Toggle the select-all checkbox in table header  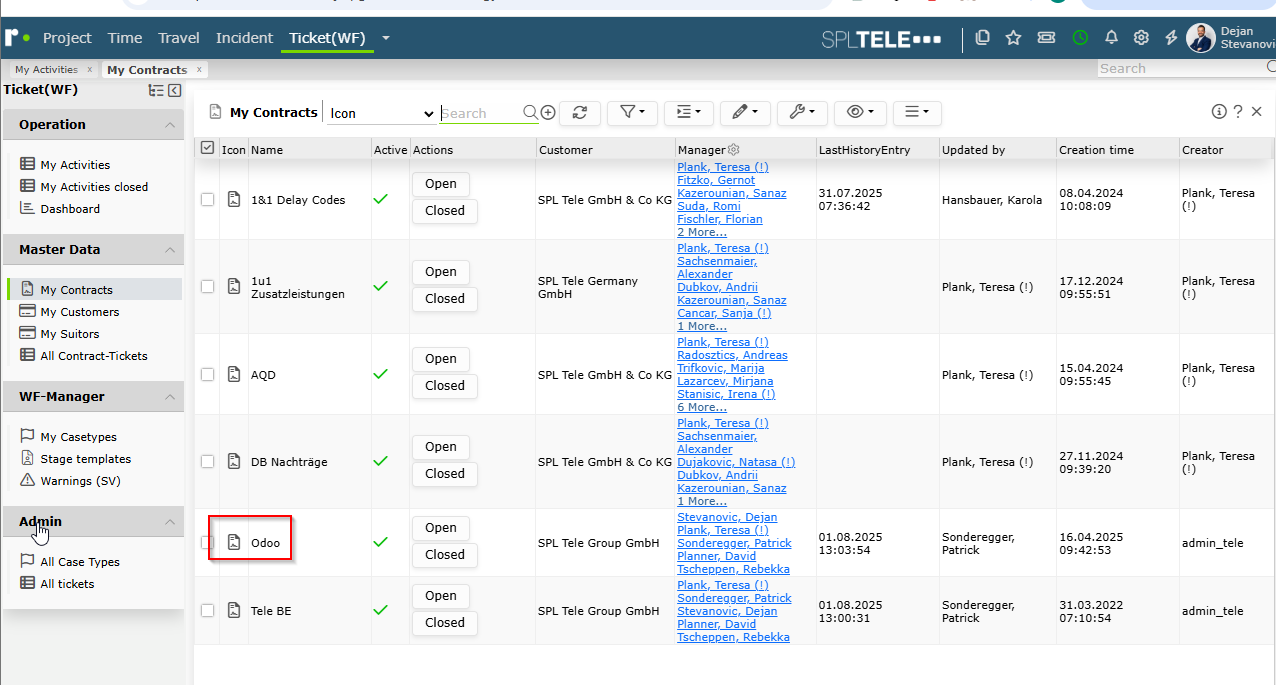(207, 148)
